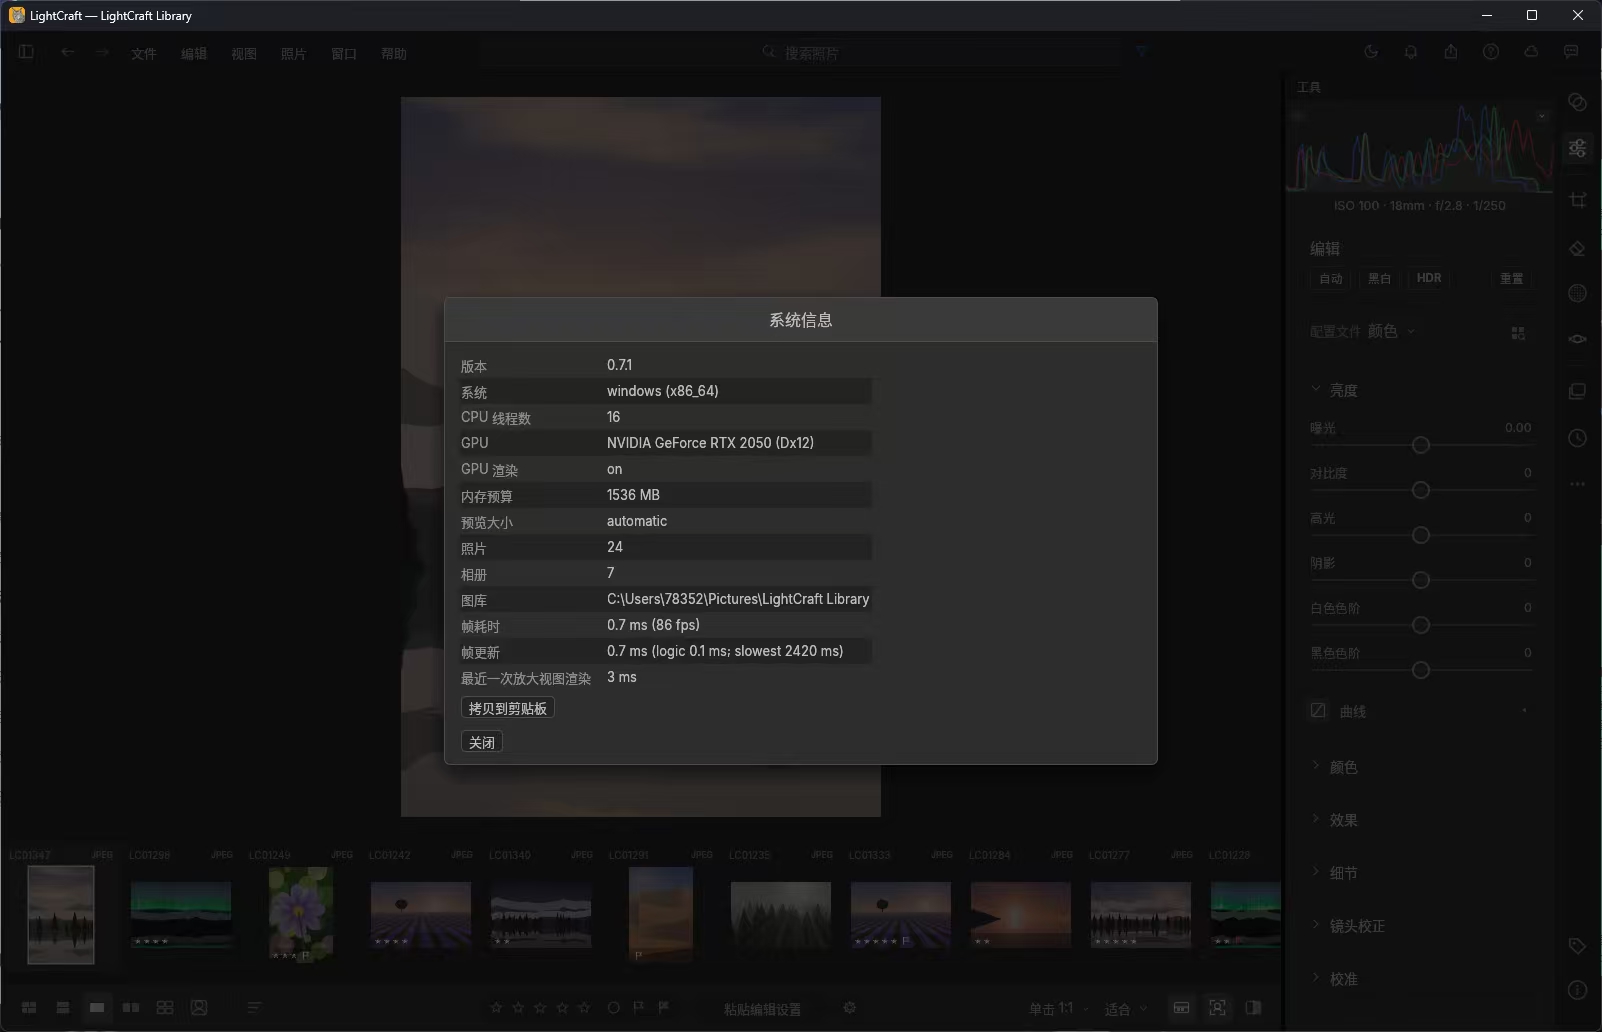This screenshot has height=1032, width=1602.
Task: Open the notifications bell icon
Action: (x=1411, y=52)
